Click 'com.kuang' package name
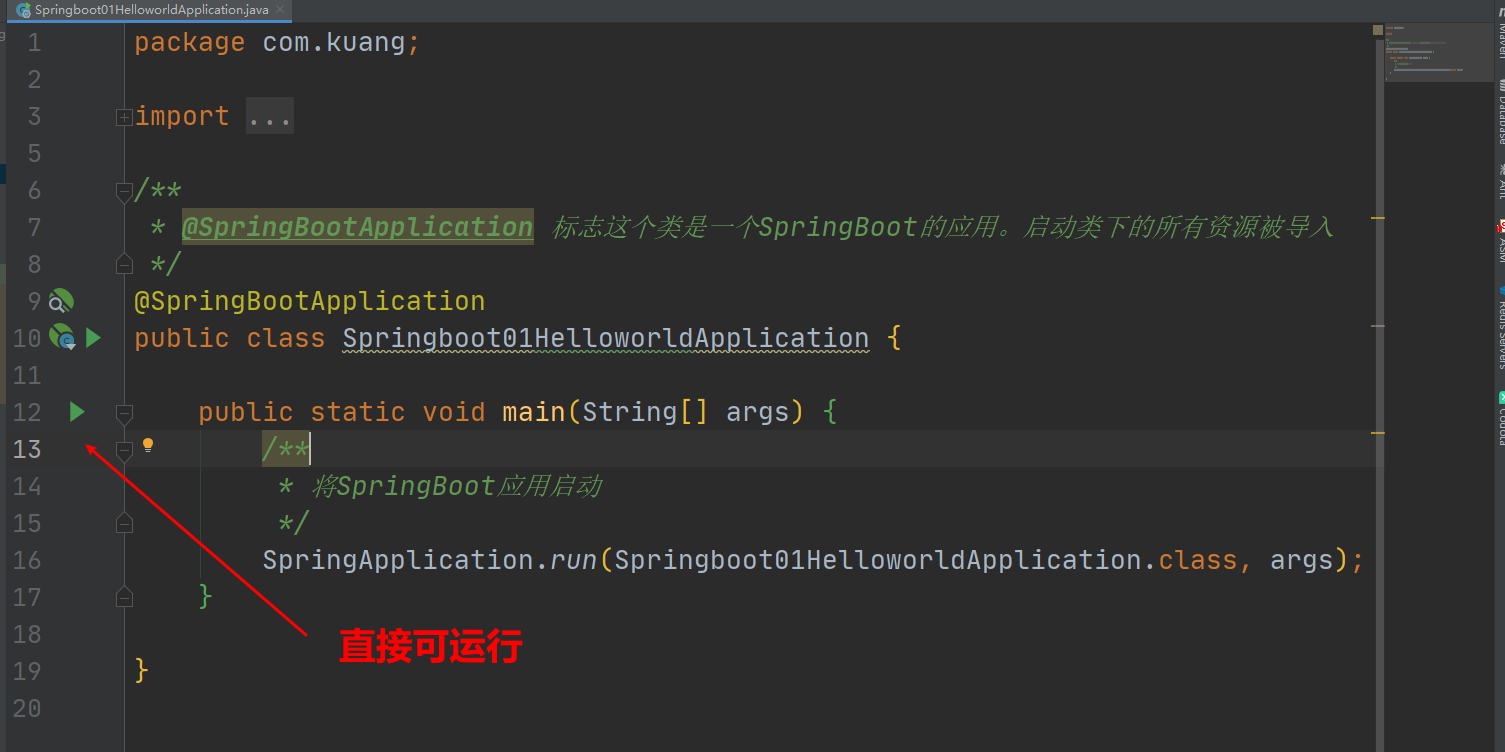Viewport: 1505px width, 752px height. [334, 43]
